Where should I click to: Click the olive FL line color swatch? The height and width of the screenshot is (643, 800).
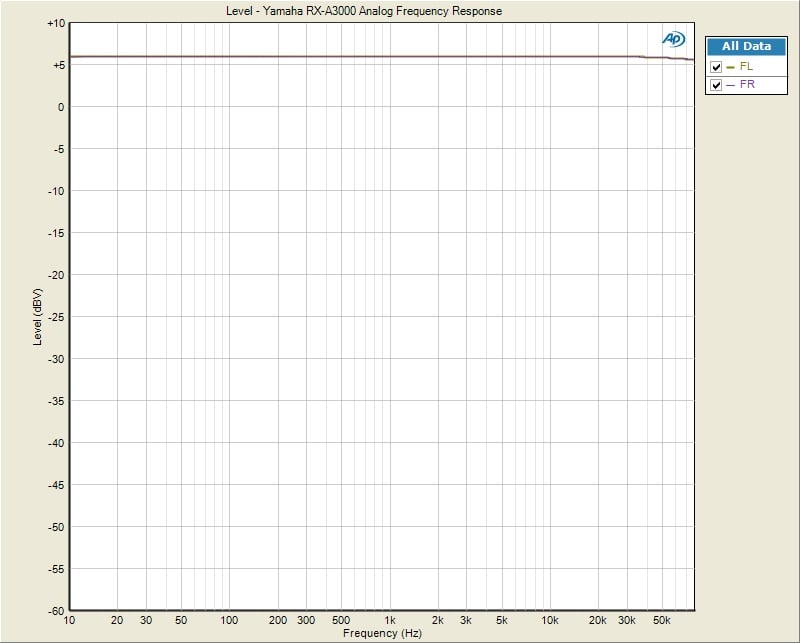730,67
